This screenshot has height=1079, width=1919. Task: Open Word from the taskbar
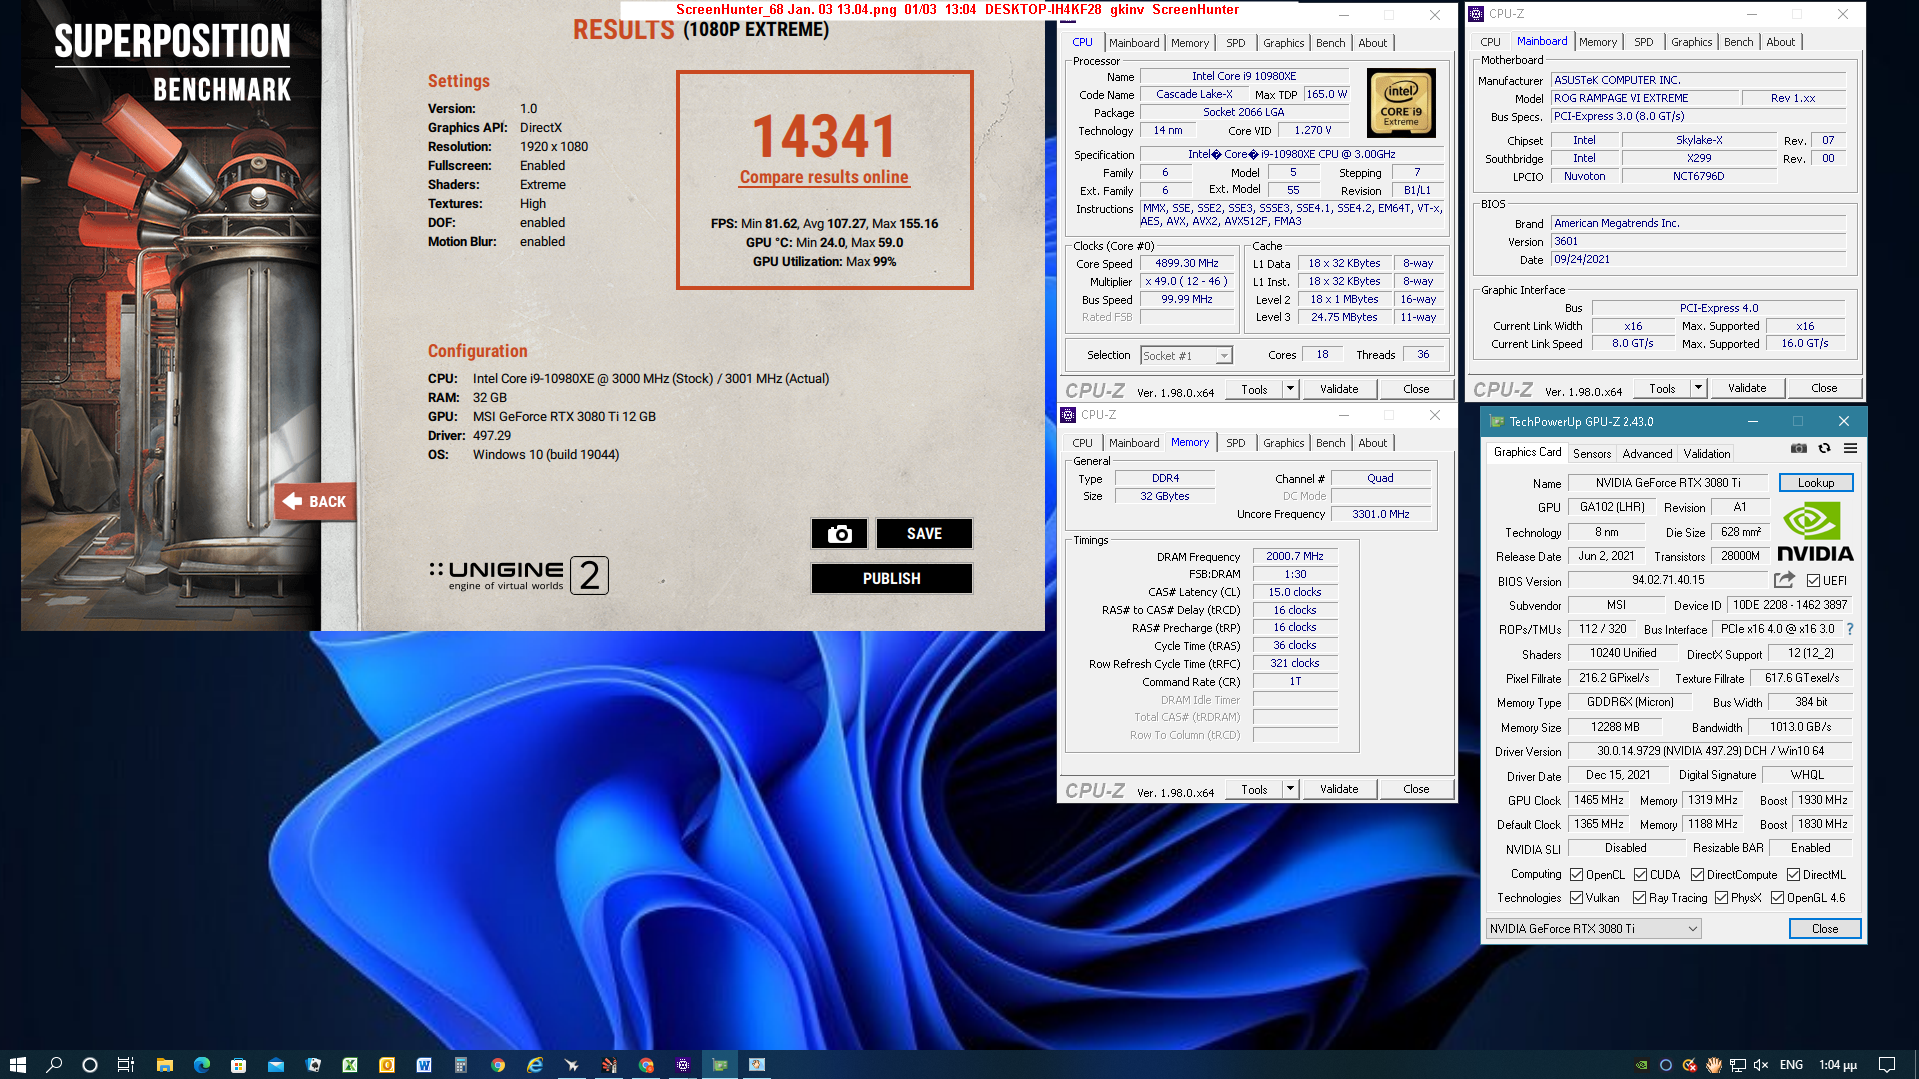click(x=423, y=1065)
